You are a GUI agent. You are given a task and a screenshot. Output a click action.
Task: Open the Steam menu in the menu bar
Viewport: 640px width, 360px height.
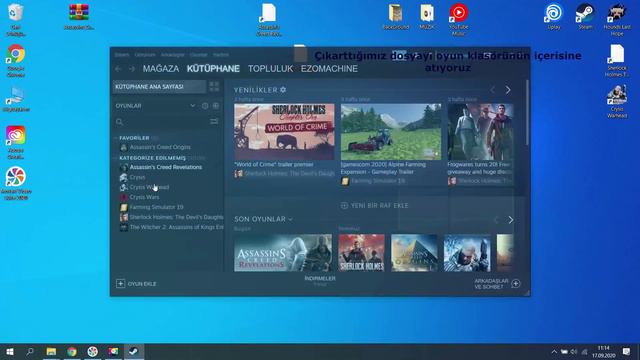(x=122, y=55)
